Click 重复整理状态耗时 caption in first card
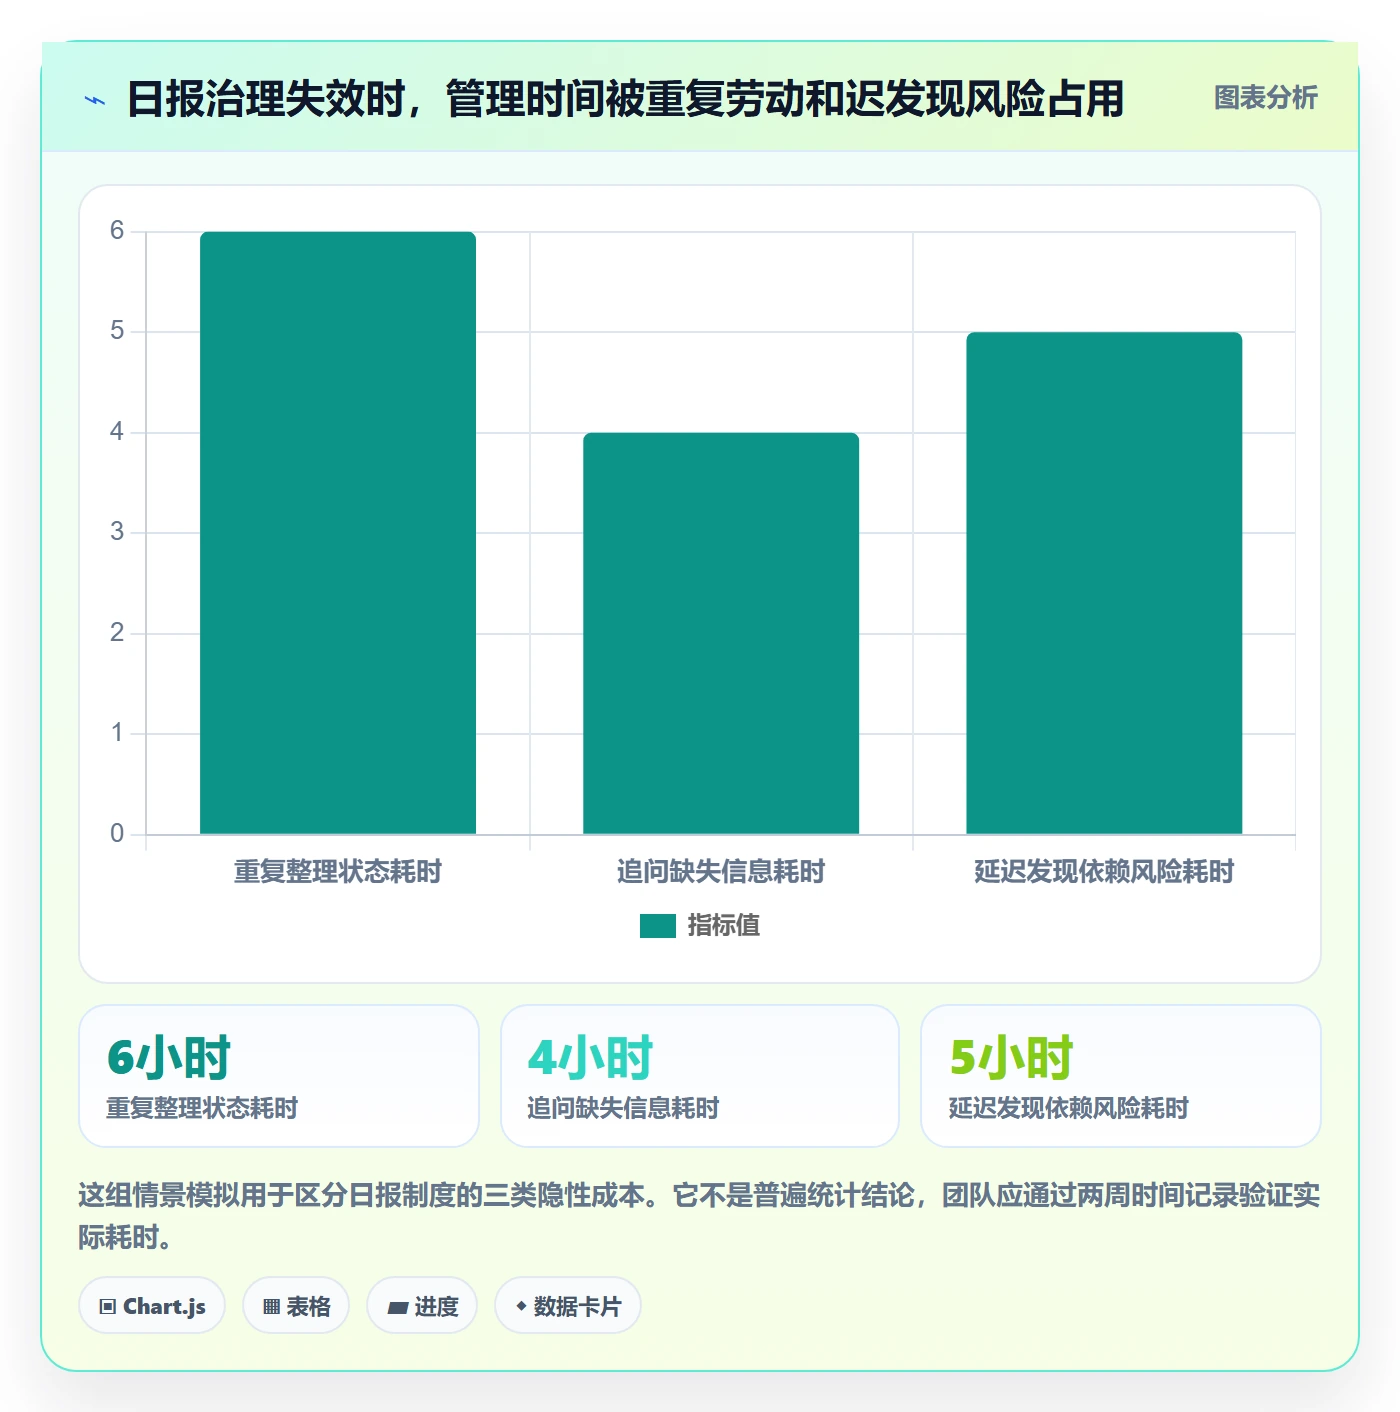The height and width of the screenshot is (1412, 1400). (x=202, y=1108)
